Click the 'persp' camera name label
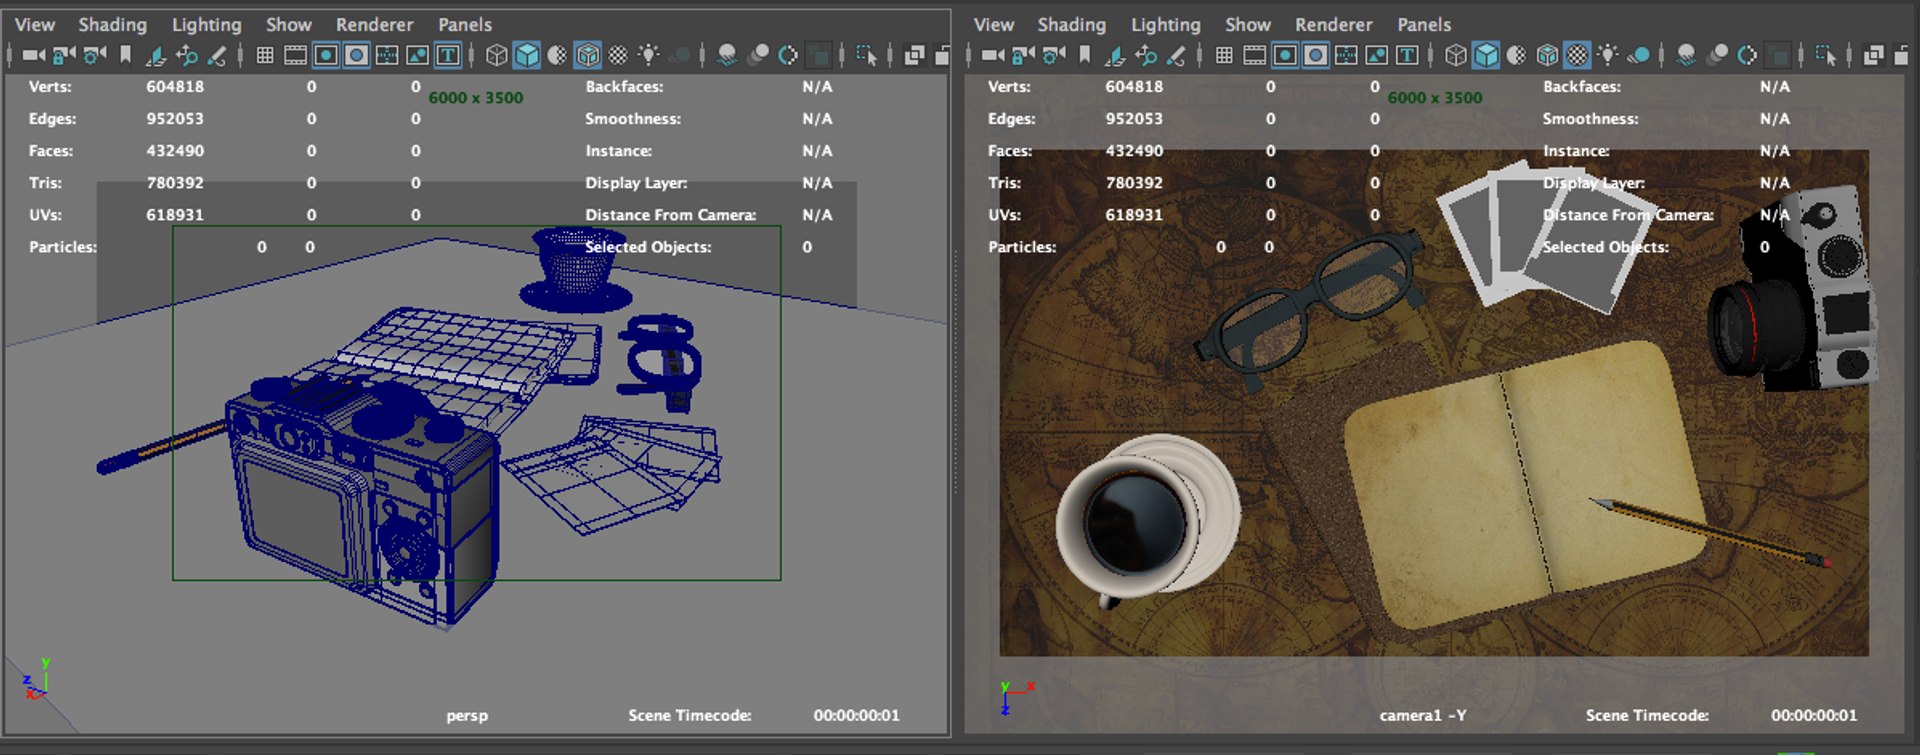The image size is (1920, 755). point(467,715)
